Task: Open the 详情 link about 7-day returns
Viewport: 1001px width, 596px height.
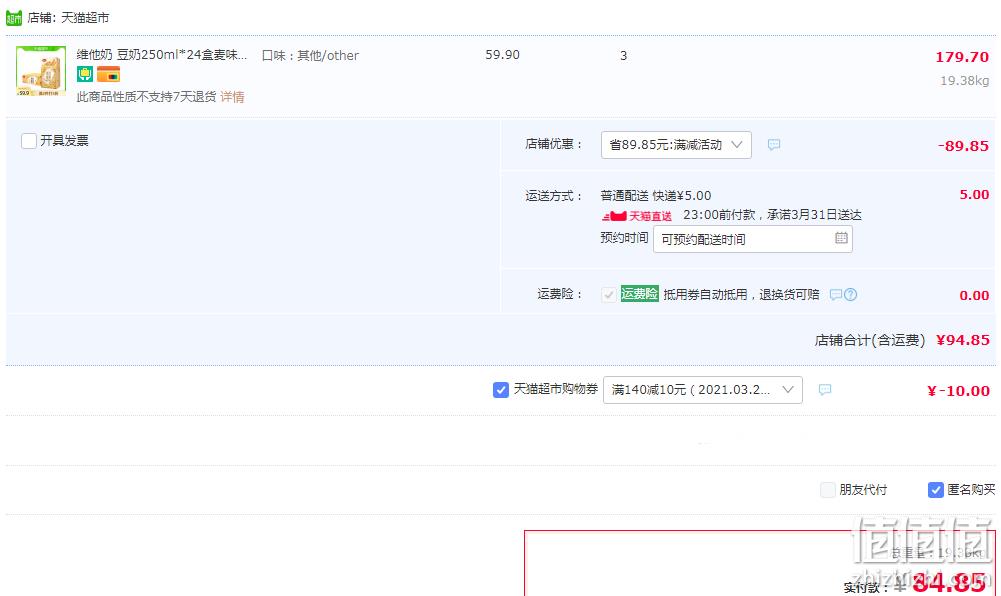Action: [232, 97]
